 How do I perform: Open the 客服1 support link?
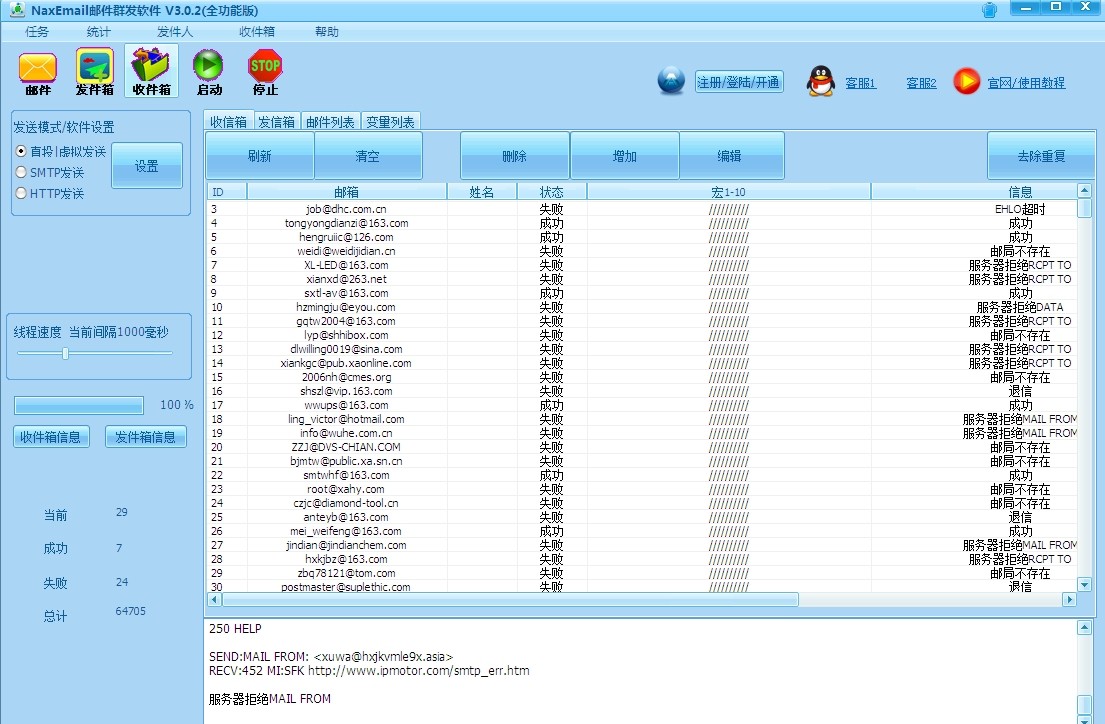[x=860, y=83]
